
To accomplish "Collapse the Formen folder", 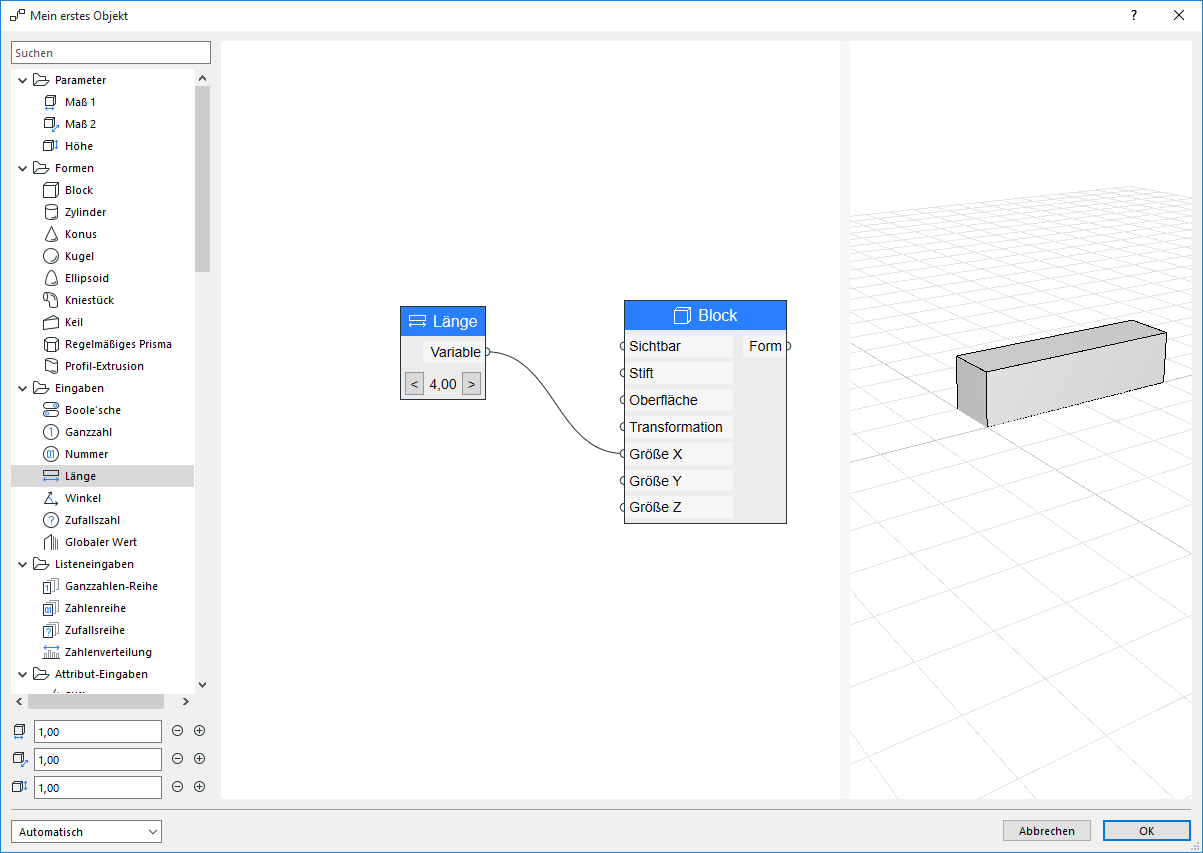I will pyautogui.click(x=22, y=168).
